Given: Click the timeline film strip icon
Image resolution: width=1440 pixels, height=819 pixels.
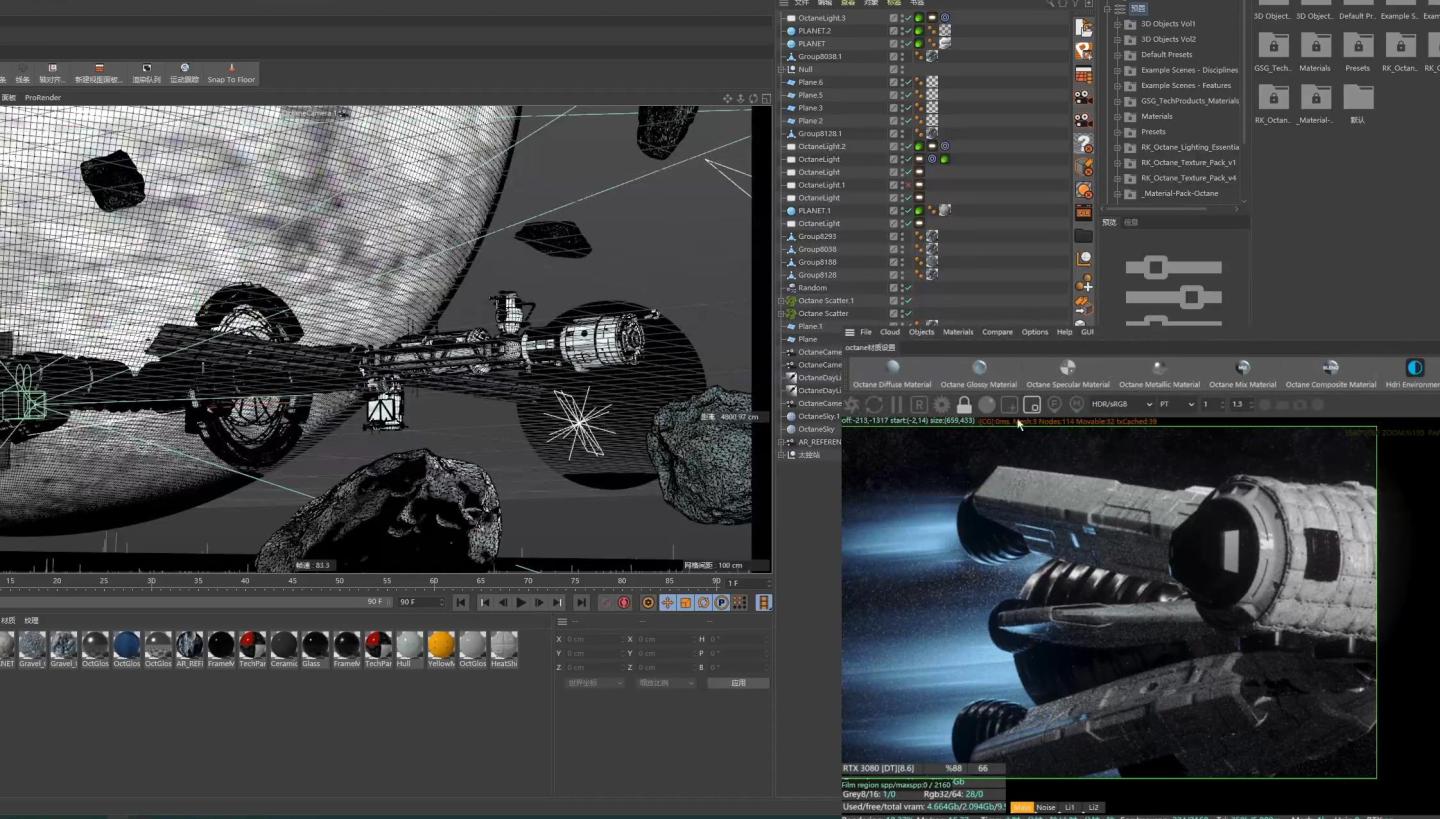Looking at the screenshot, I should (764, 602).
